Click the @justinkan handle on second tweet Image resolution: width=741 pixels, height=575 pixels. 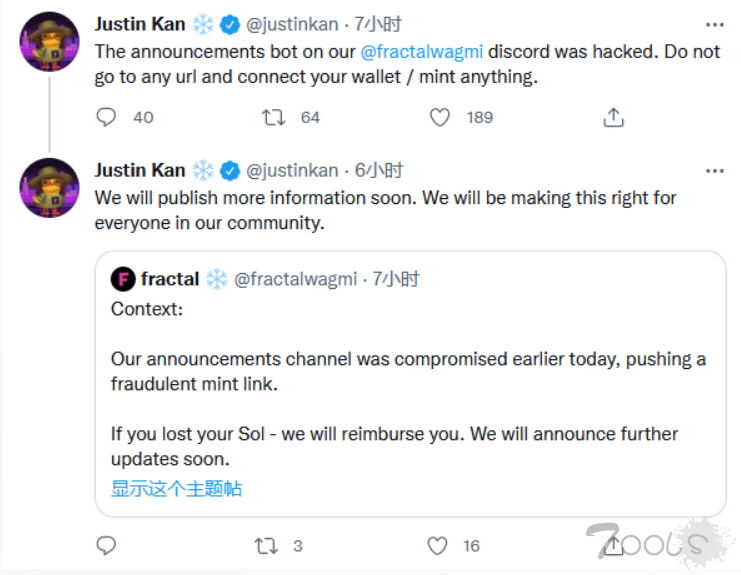click(x=293, y=170)
